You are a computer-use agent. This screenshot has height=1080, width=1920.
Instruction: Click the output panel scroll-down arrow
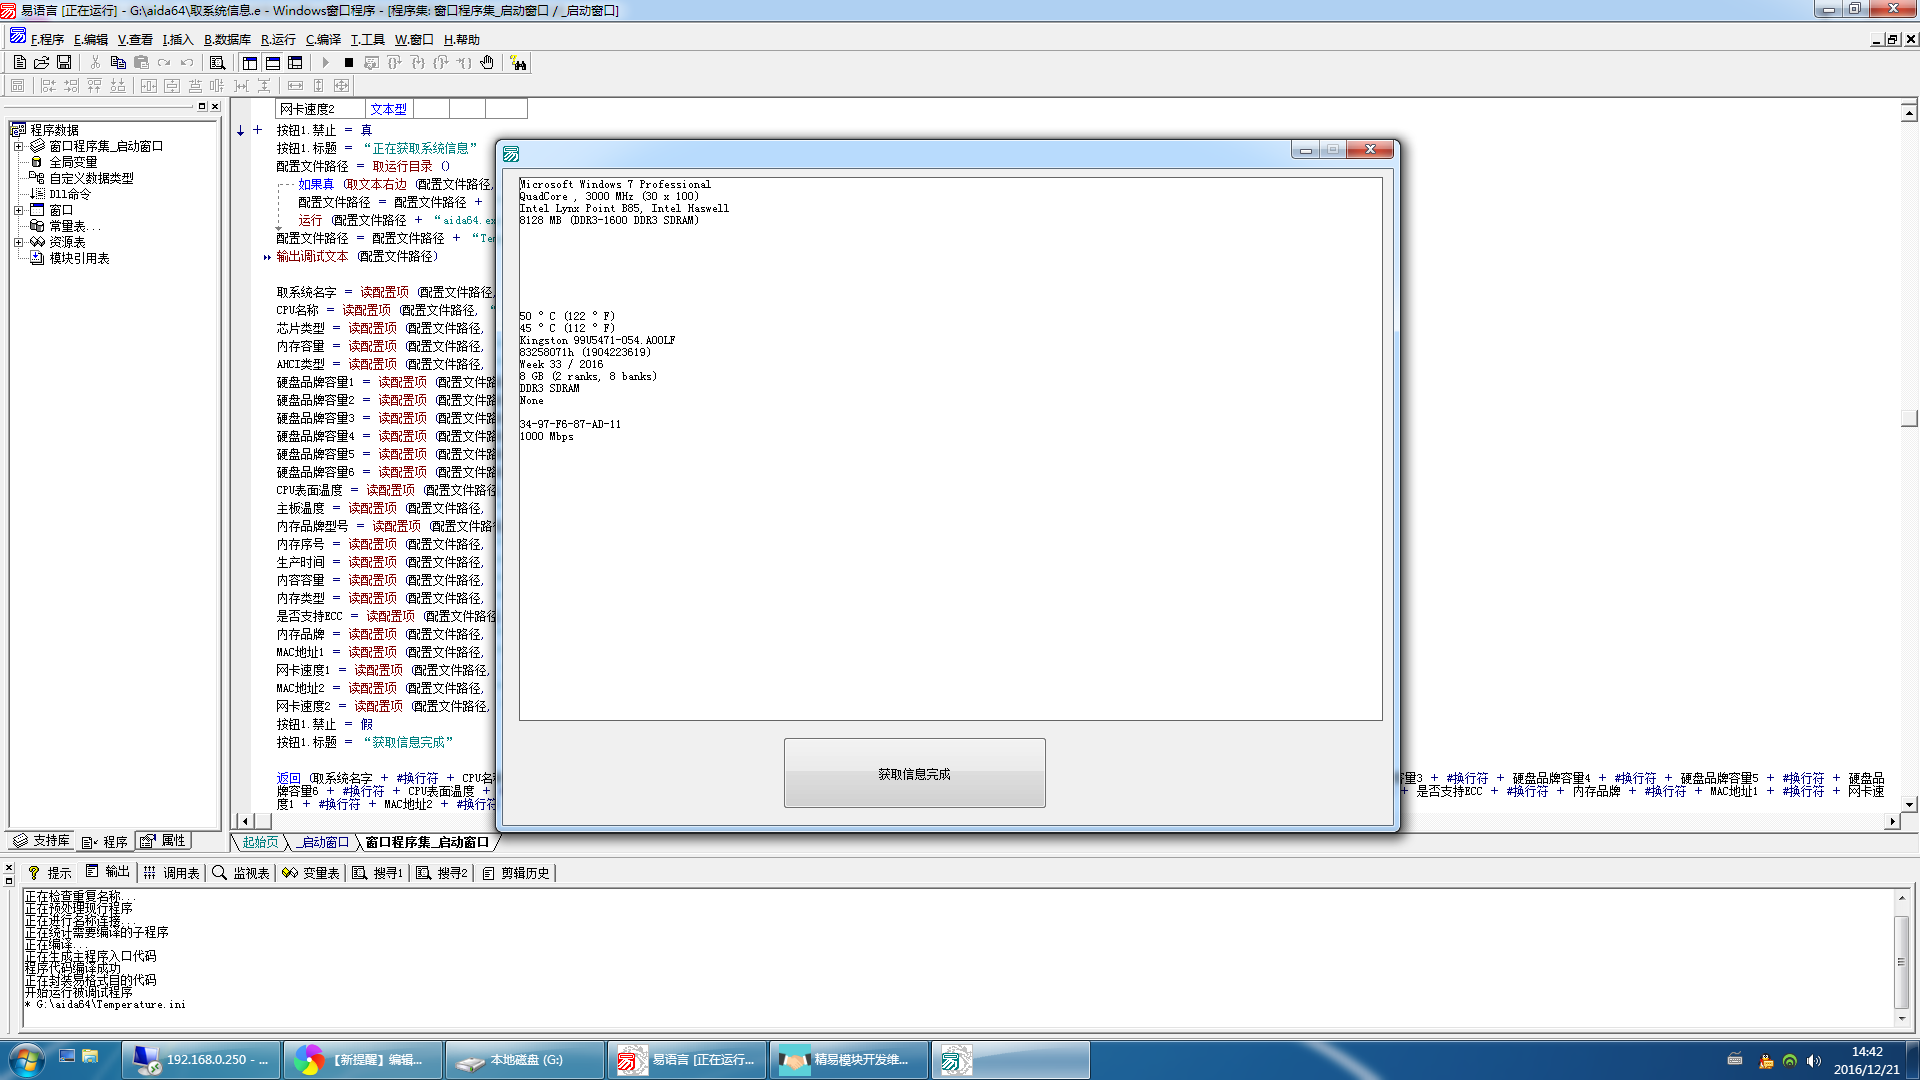tap(1902, 1018)
